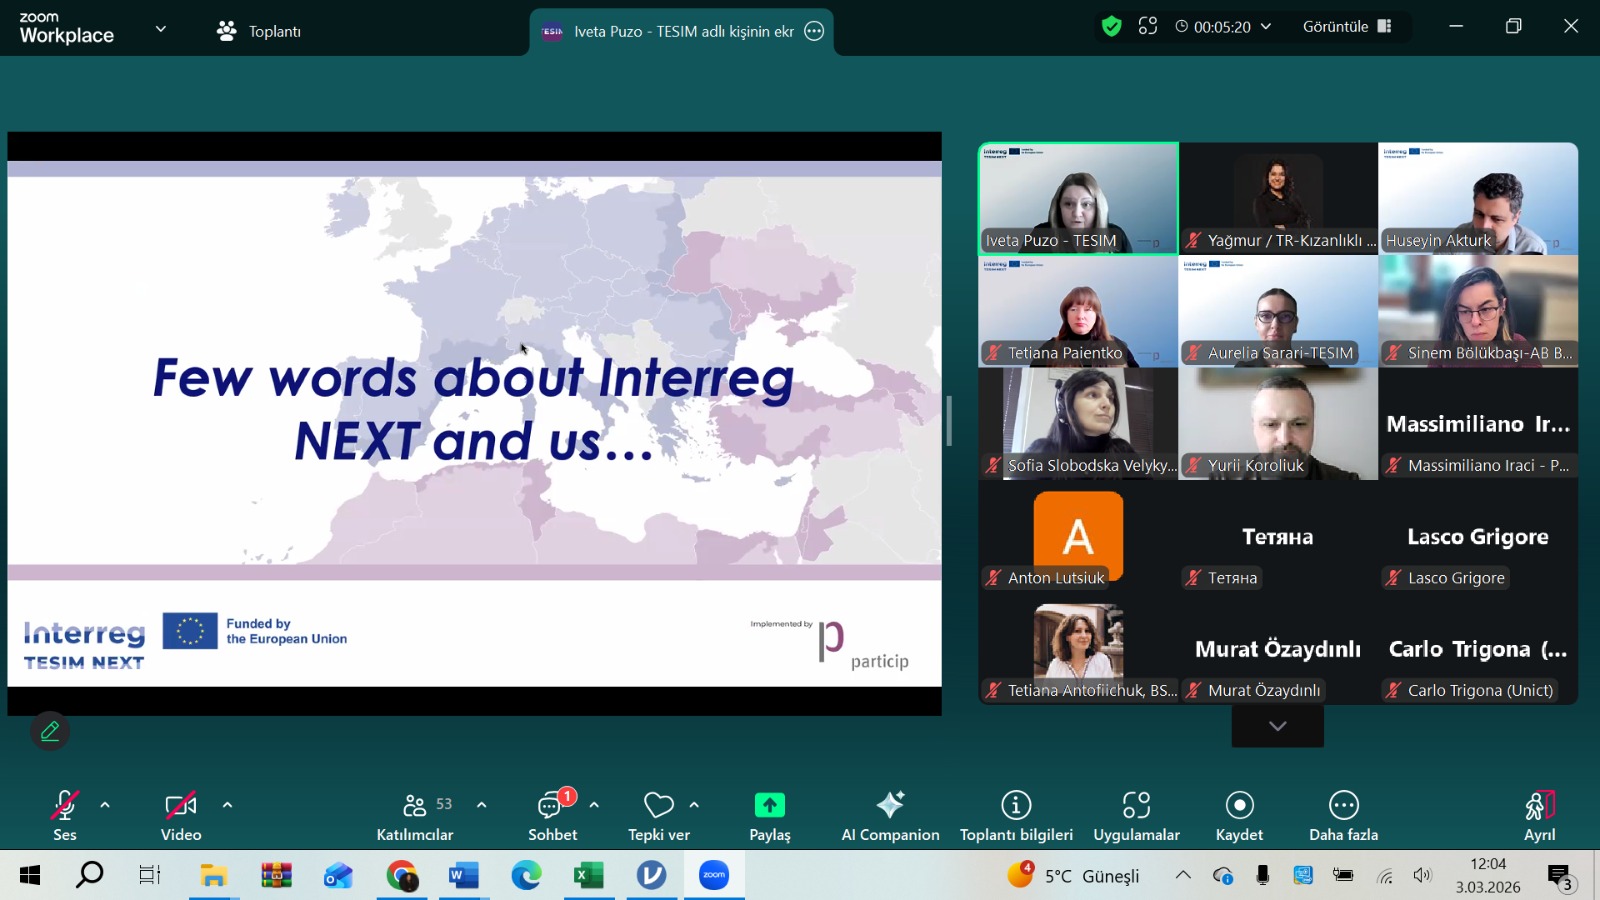Open the Görüntüle view menu
This screenshot has height=900, width=1600.
[1346, 27]
